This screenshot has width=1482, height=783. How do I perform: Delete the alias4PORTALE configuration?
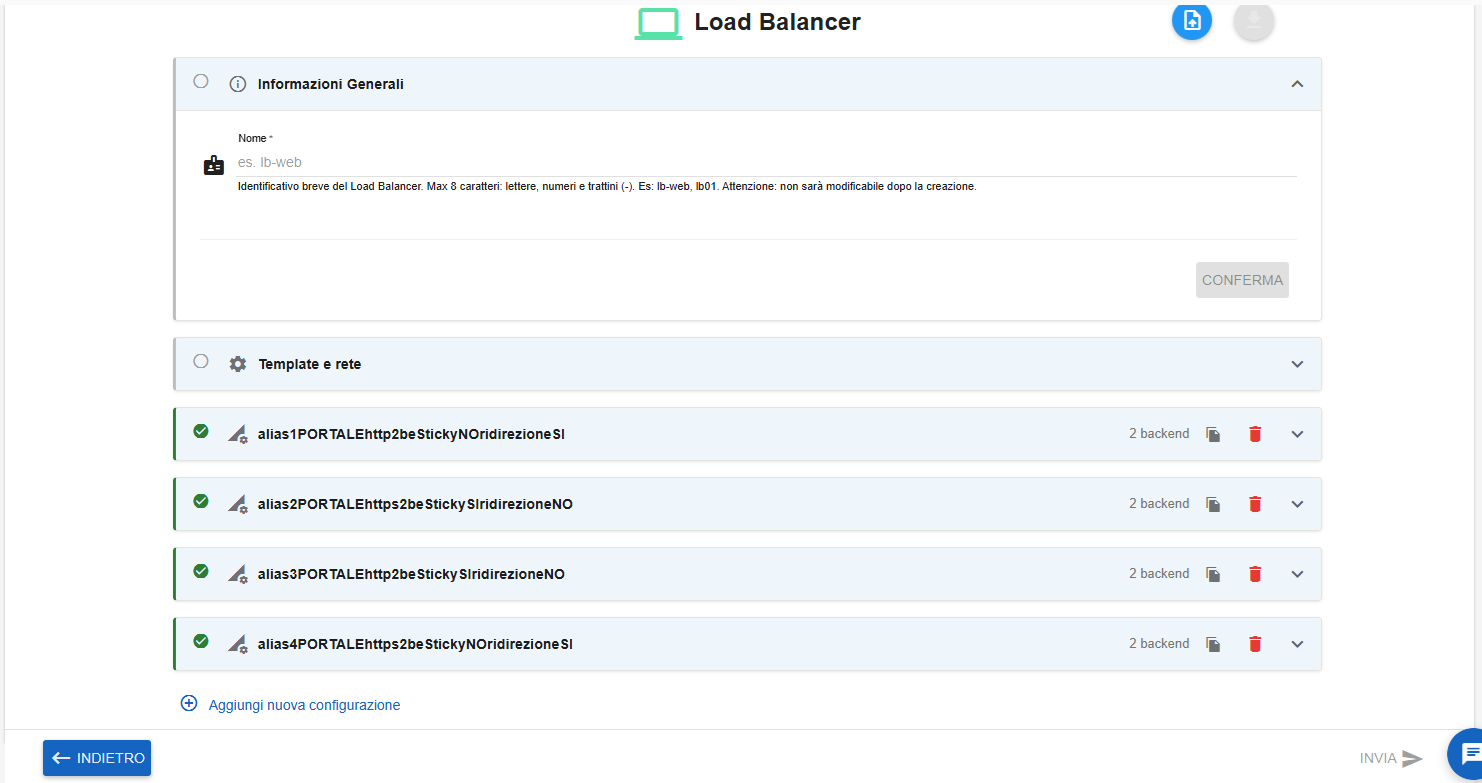tap(1255, 644)
